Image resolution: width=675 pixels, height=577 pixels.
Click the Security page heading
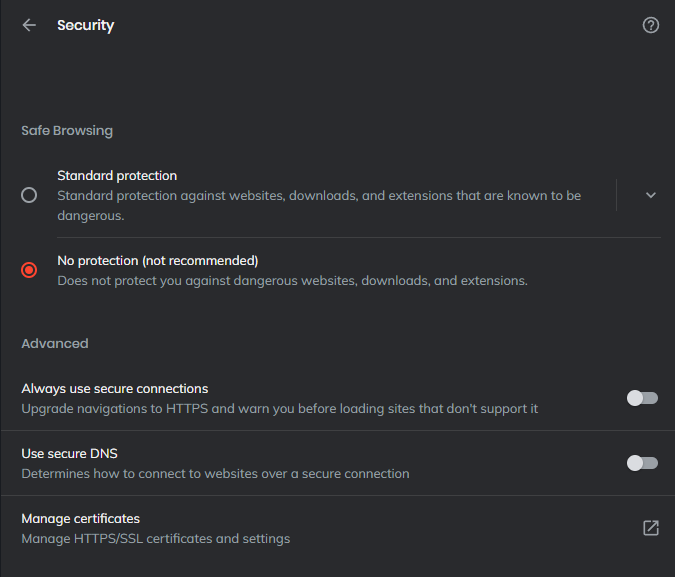click(x=86, y=25)
